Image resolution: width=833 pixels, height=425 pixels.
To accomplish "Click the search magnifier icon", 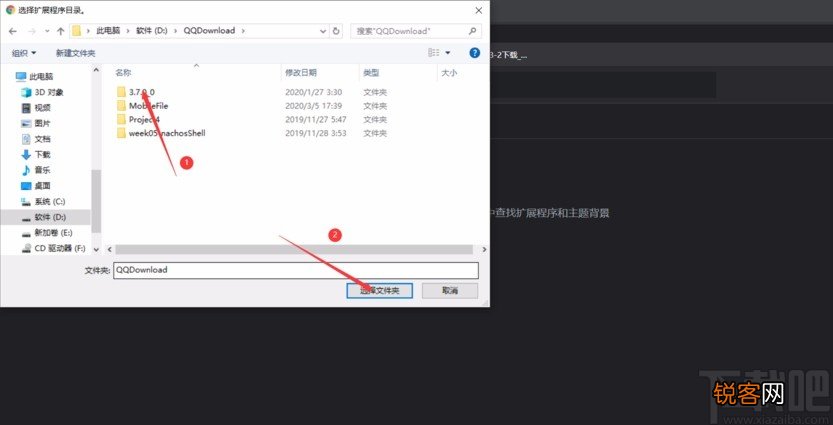I will (x=472, y=31).
